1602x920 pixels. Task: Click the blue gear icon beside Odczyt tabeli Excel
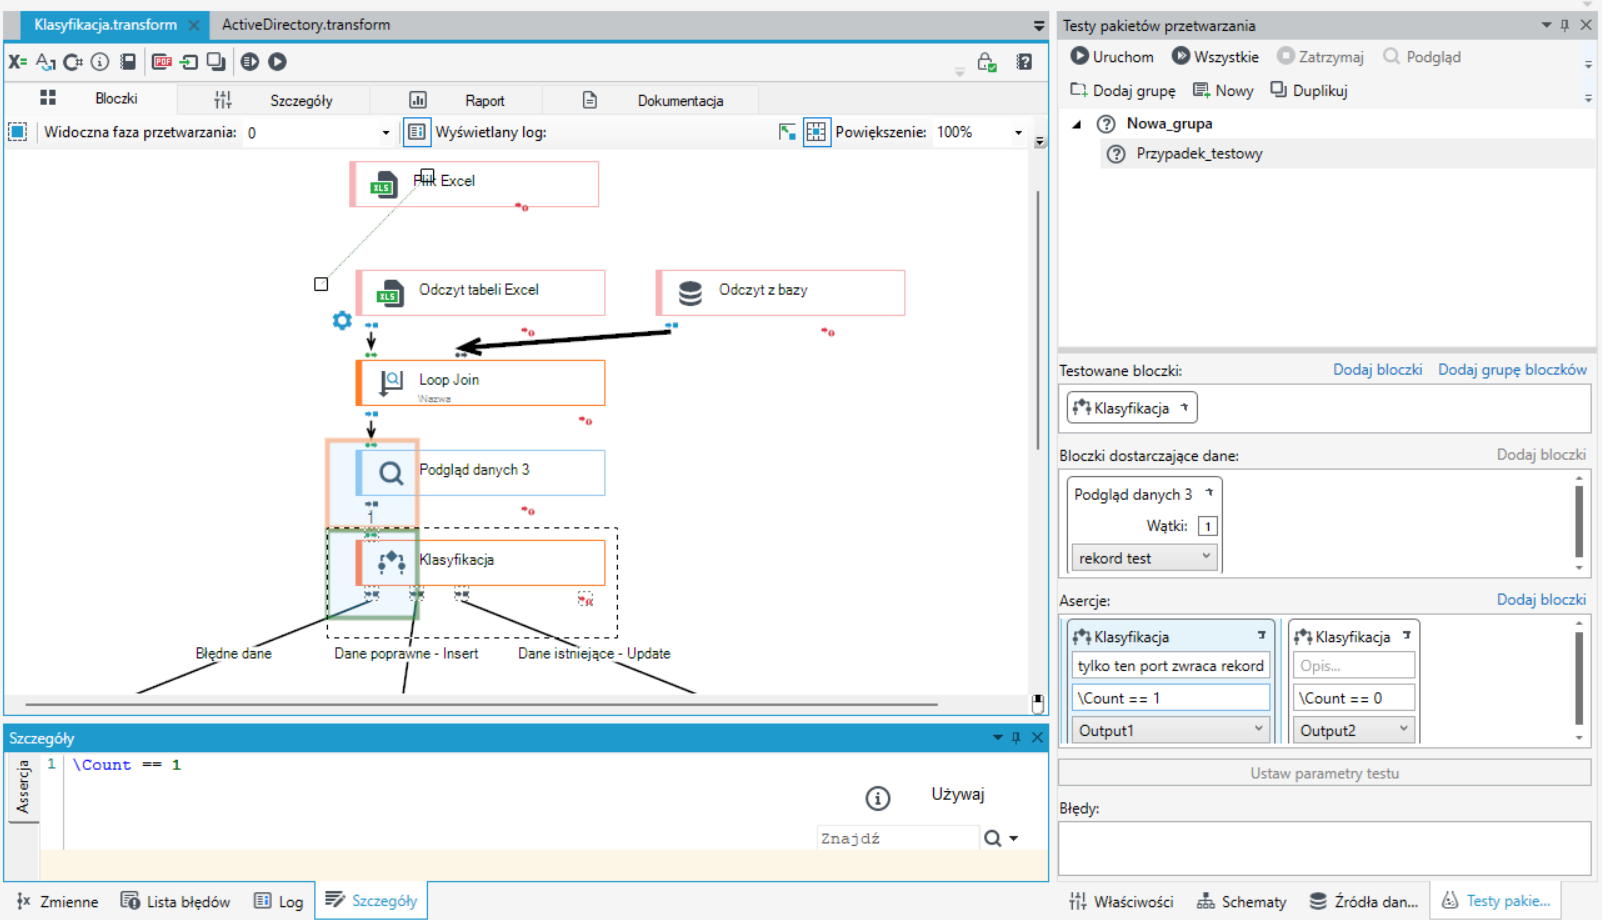[342, 320]
